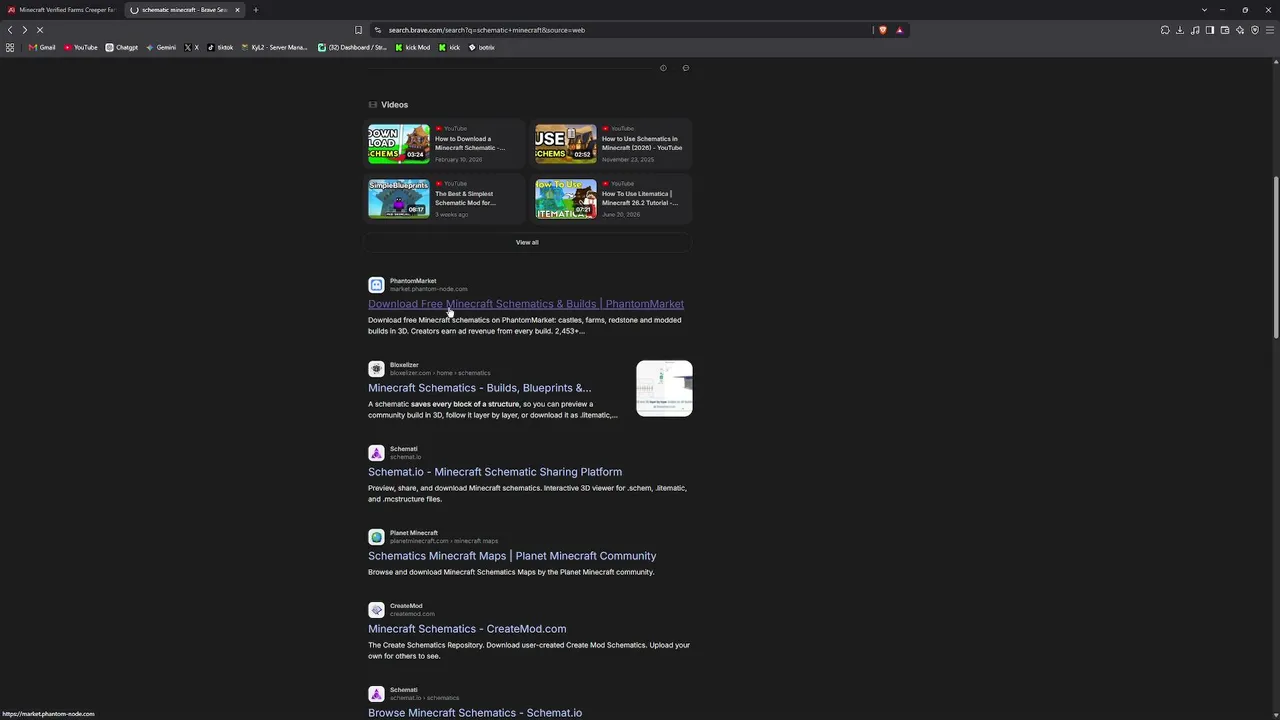The width and height of the screenshot is (1280, 720).
Task: Open the Gmail bookmark
Action: coord(42,47)
